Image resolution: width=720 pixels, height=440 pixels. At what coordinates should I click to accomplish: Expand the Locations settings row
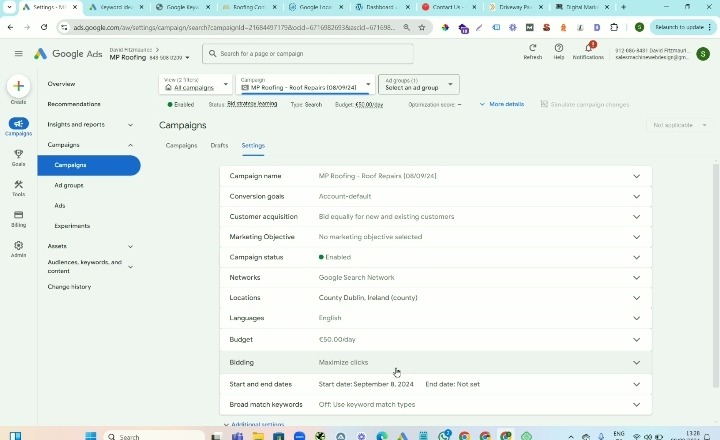[x=636, y=298]
